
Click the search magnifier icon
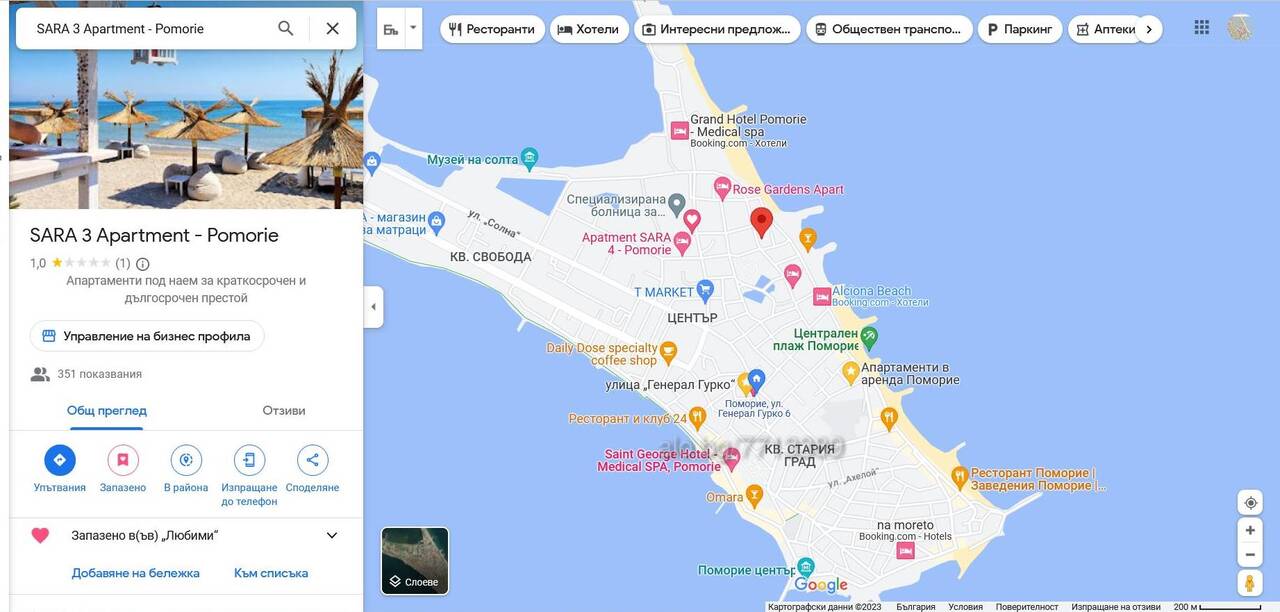pos(286,28)
